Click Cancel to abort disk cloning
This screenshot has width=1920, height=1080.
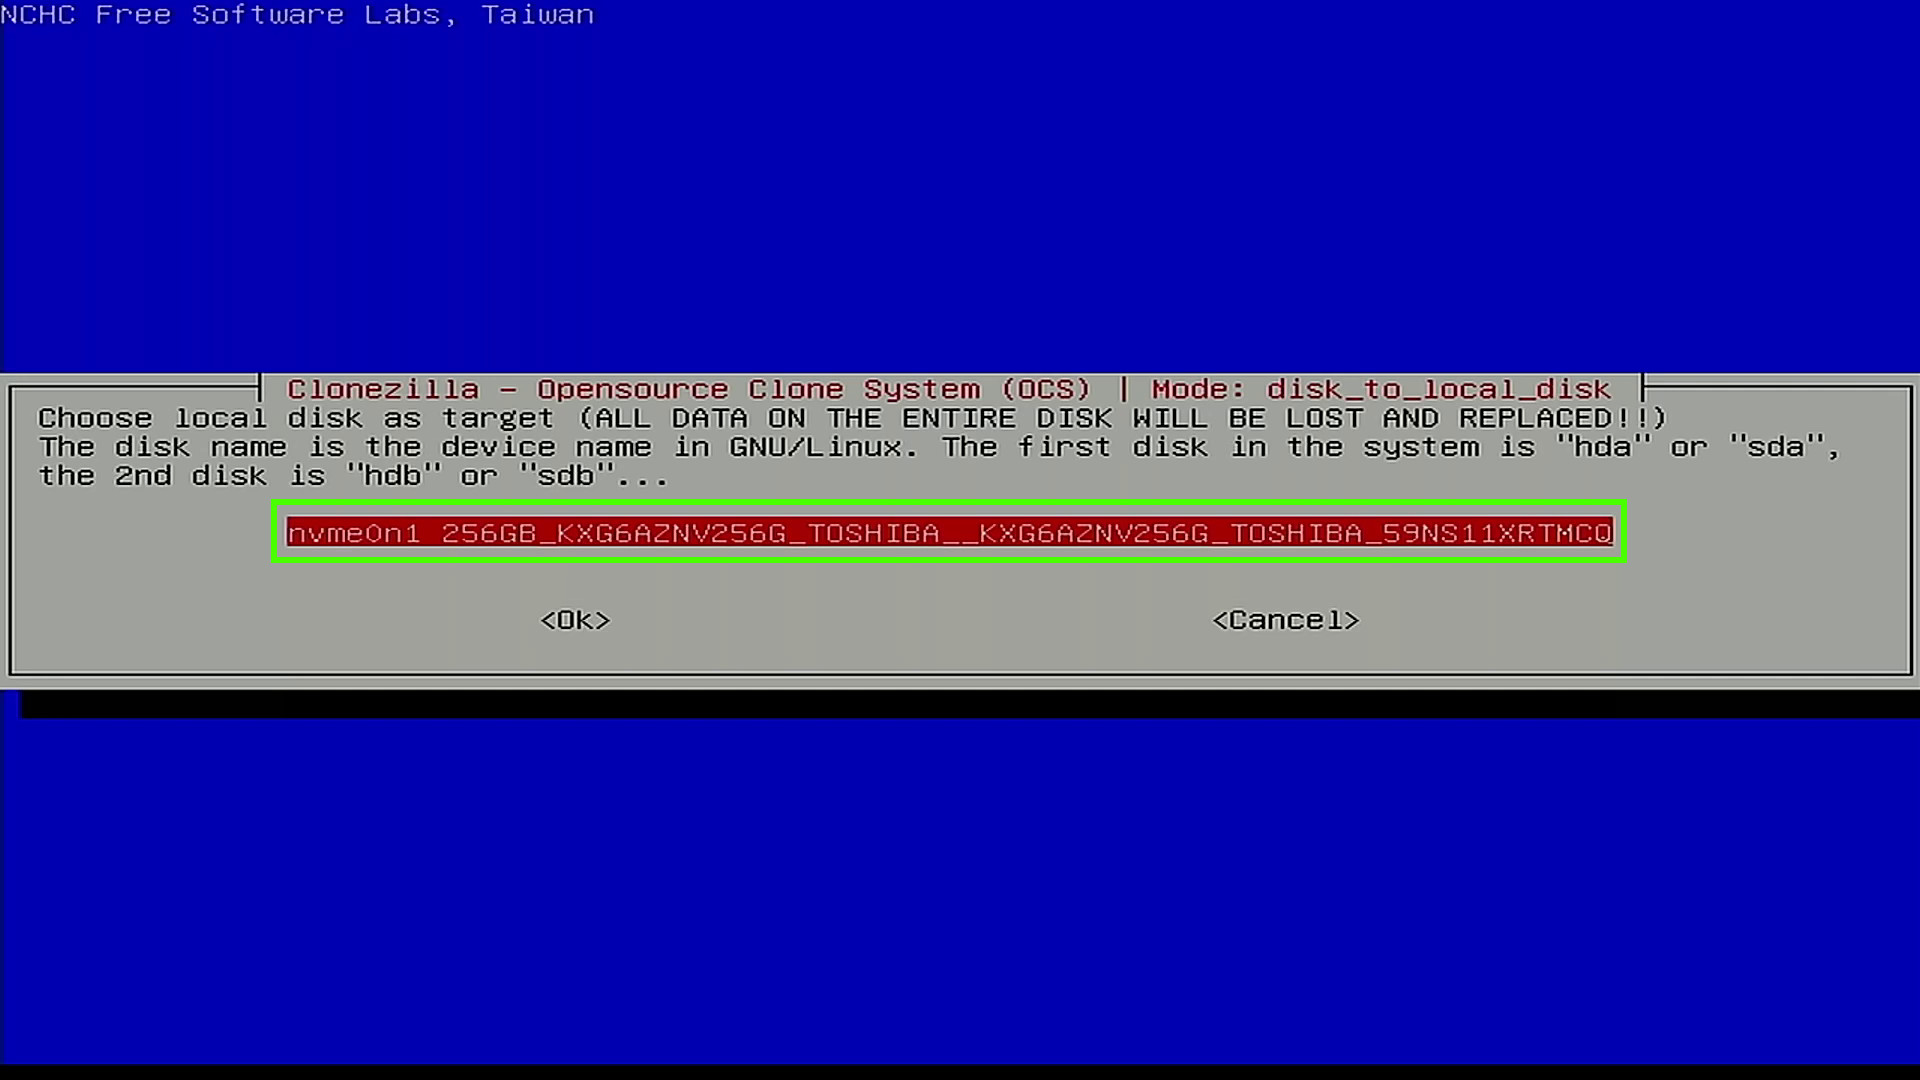(x=1284, y=620)
